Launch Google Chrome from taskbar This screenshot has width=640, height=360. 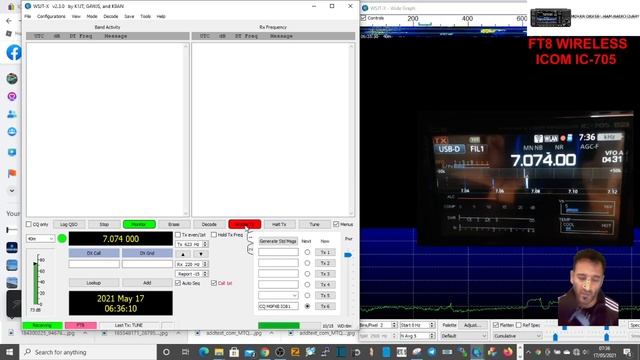265,352
